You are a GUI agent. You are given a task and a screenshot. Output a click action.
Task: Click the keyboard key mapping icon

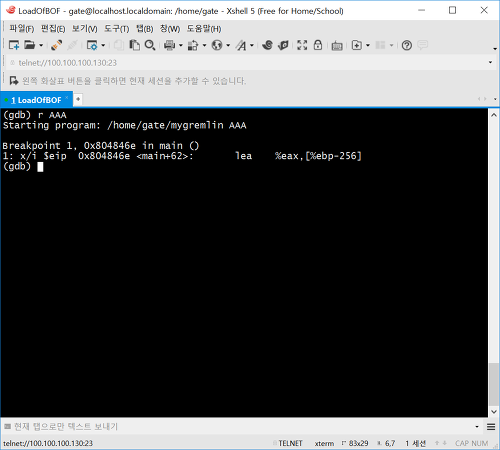click(337, 45)
